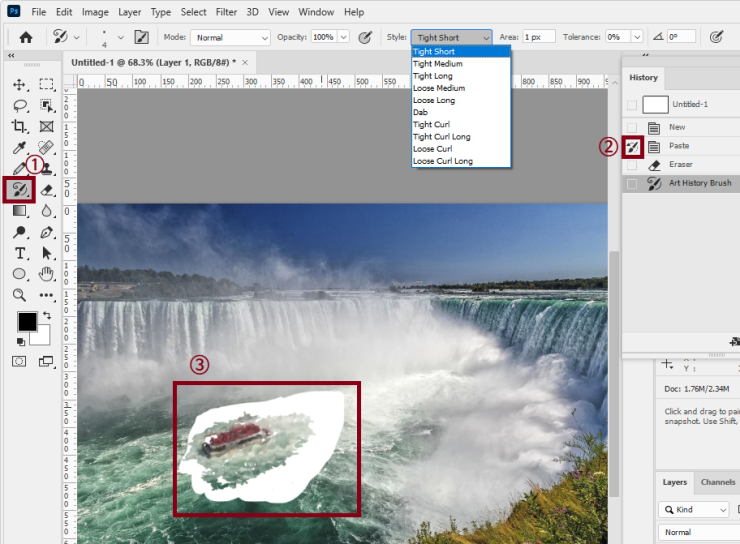Select the Move tool

pyautogui.click(x=19, y=84)
